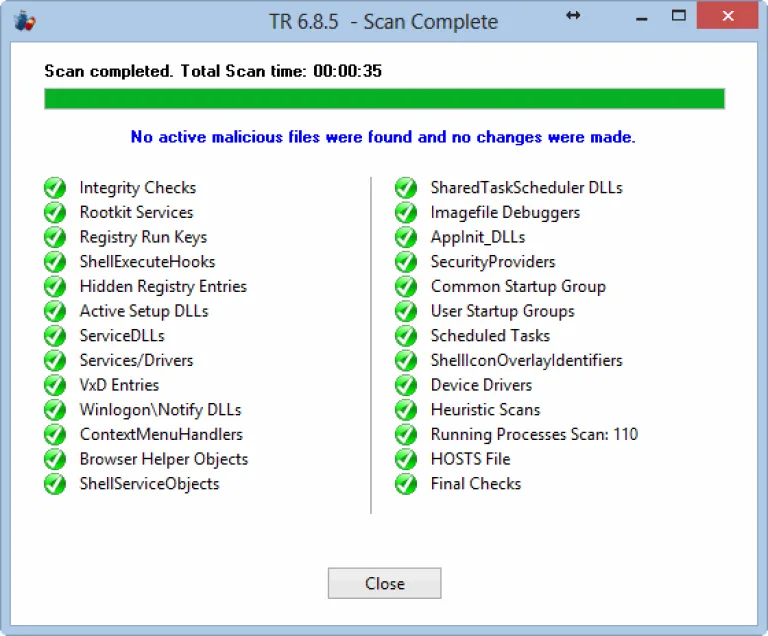The image size is (768, 636).
Task: Select the green check beside Registry Run Keys
Action: pyautogui.click(x=55, y=237)
